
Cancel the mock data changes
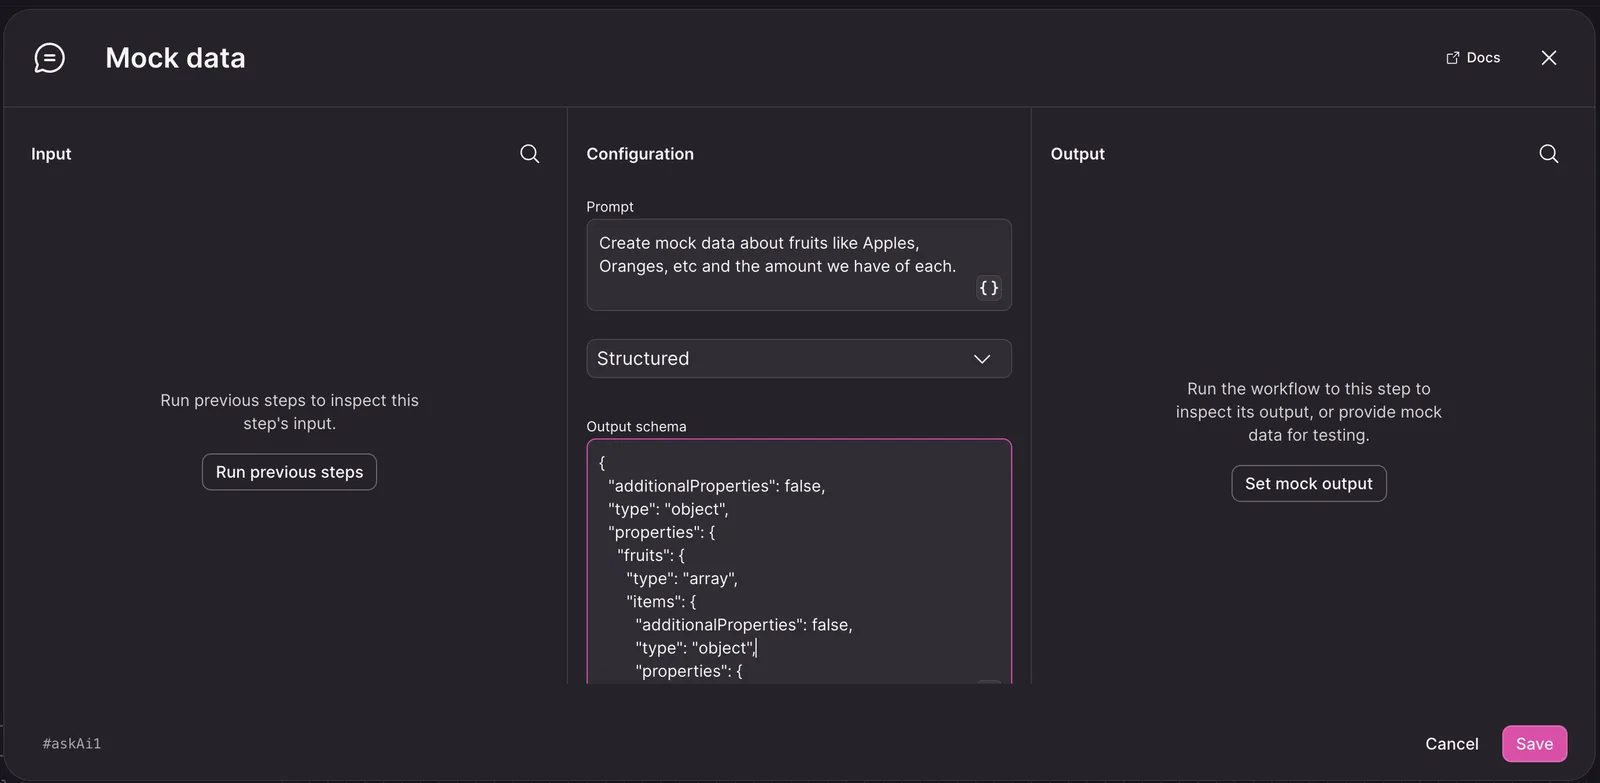tap(1452, 744)
